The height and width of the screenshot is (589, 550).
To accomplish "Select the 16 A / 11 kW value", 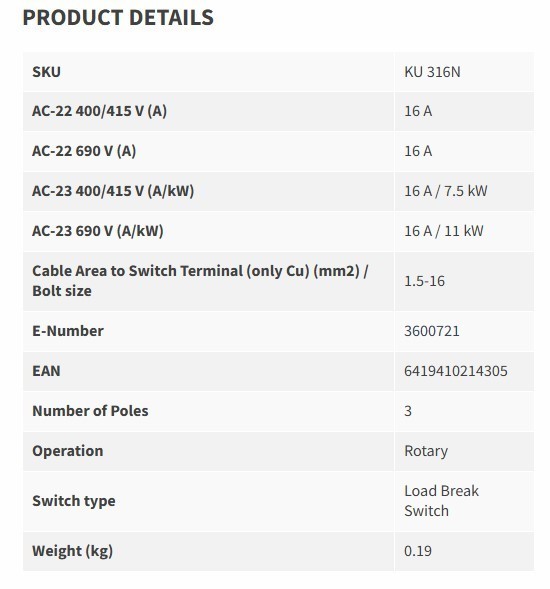I will tap(444, 231).
